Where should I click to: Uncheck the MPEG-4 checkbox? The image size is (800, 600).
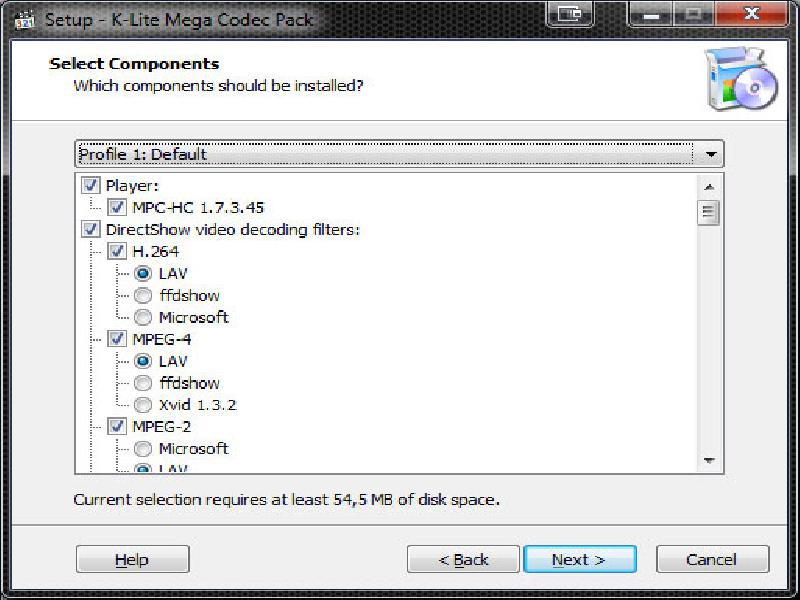click(117, 339)
